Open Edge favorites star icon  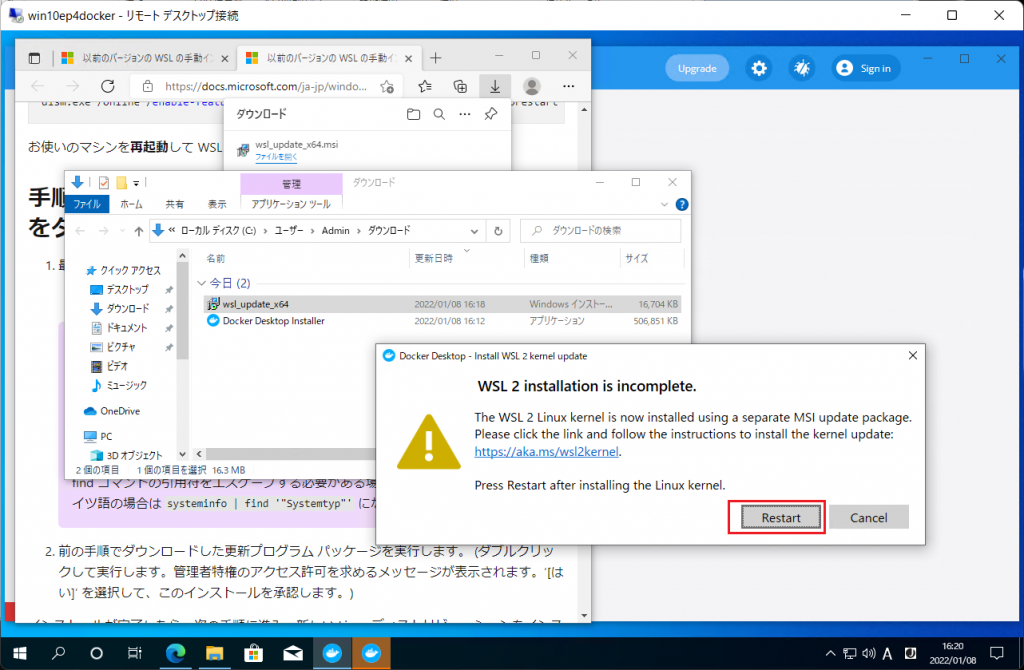pos(425,86)
